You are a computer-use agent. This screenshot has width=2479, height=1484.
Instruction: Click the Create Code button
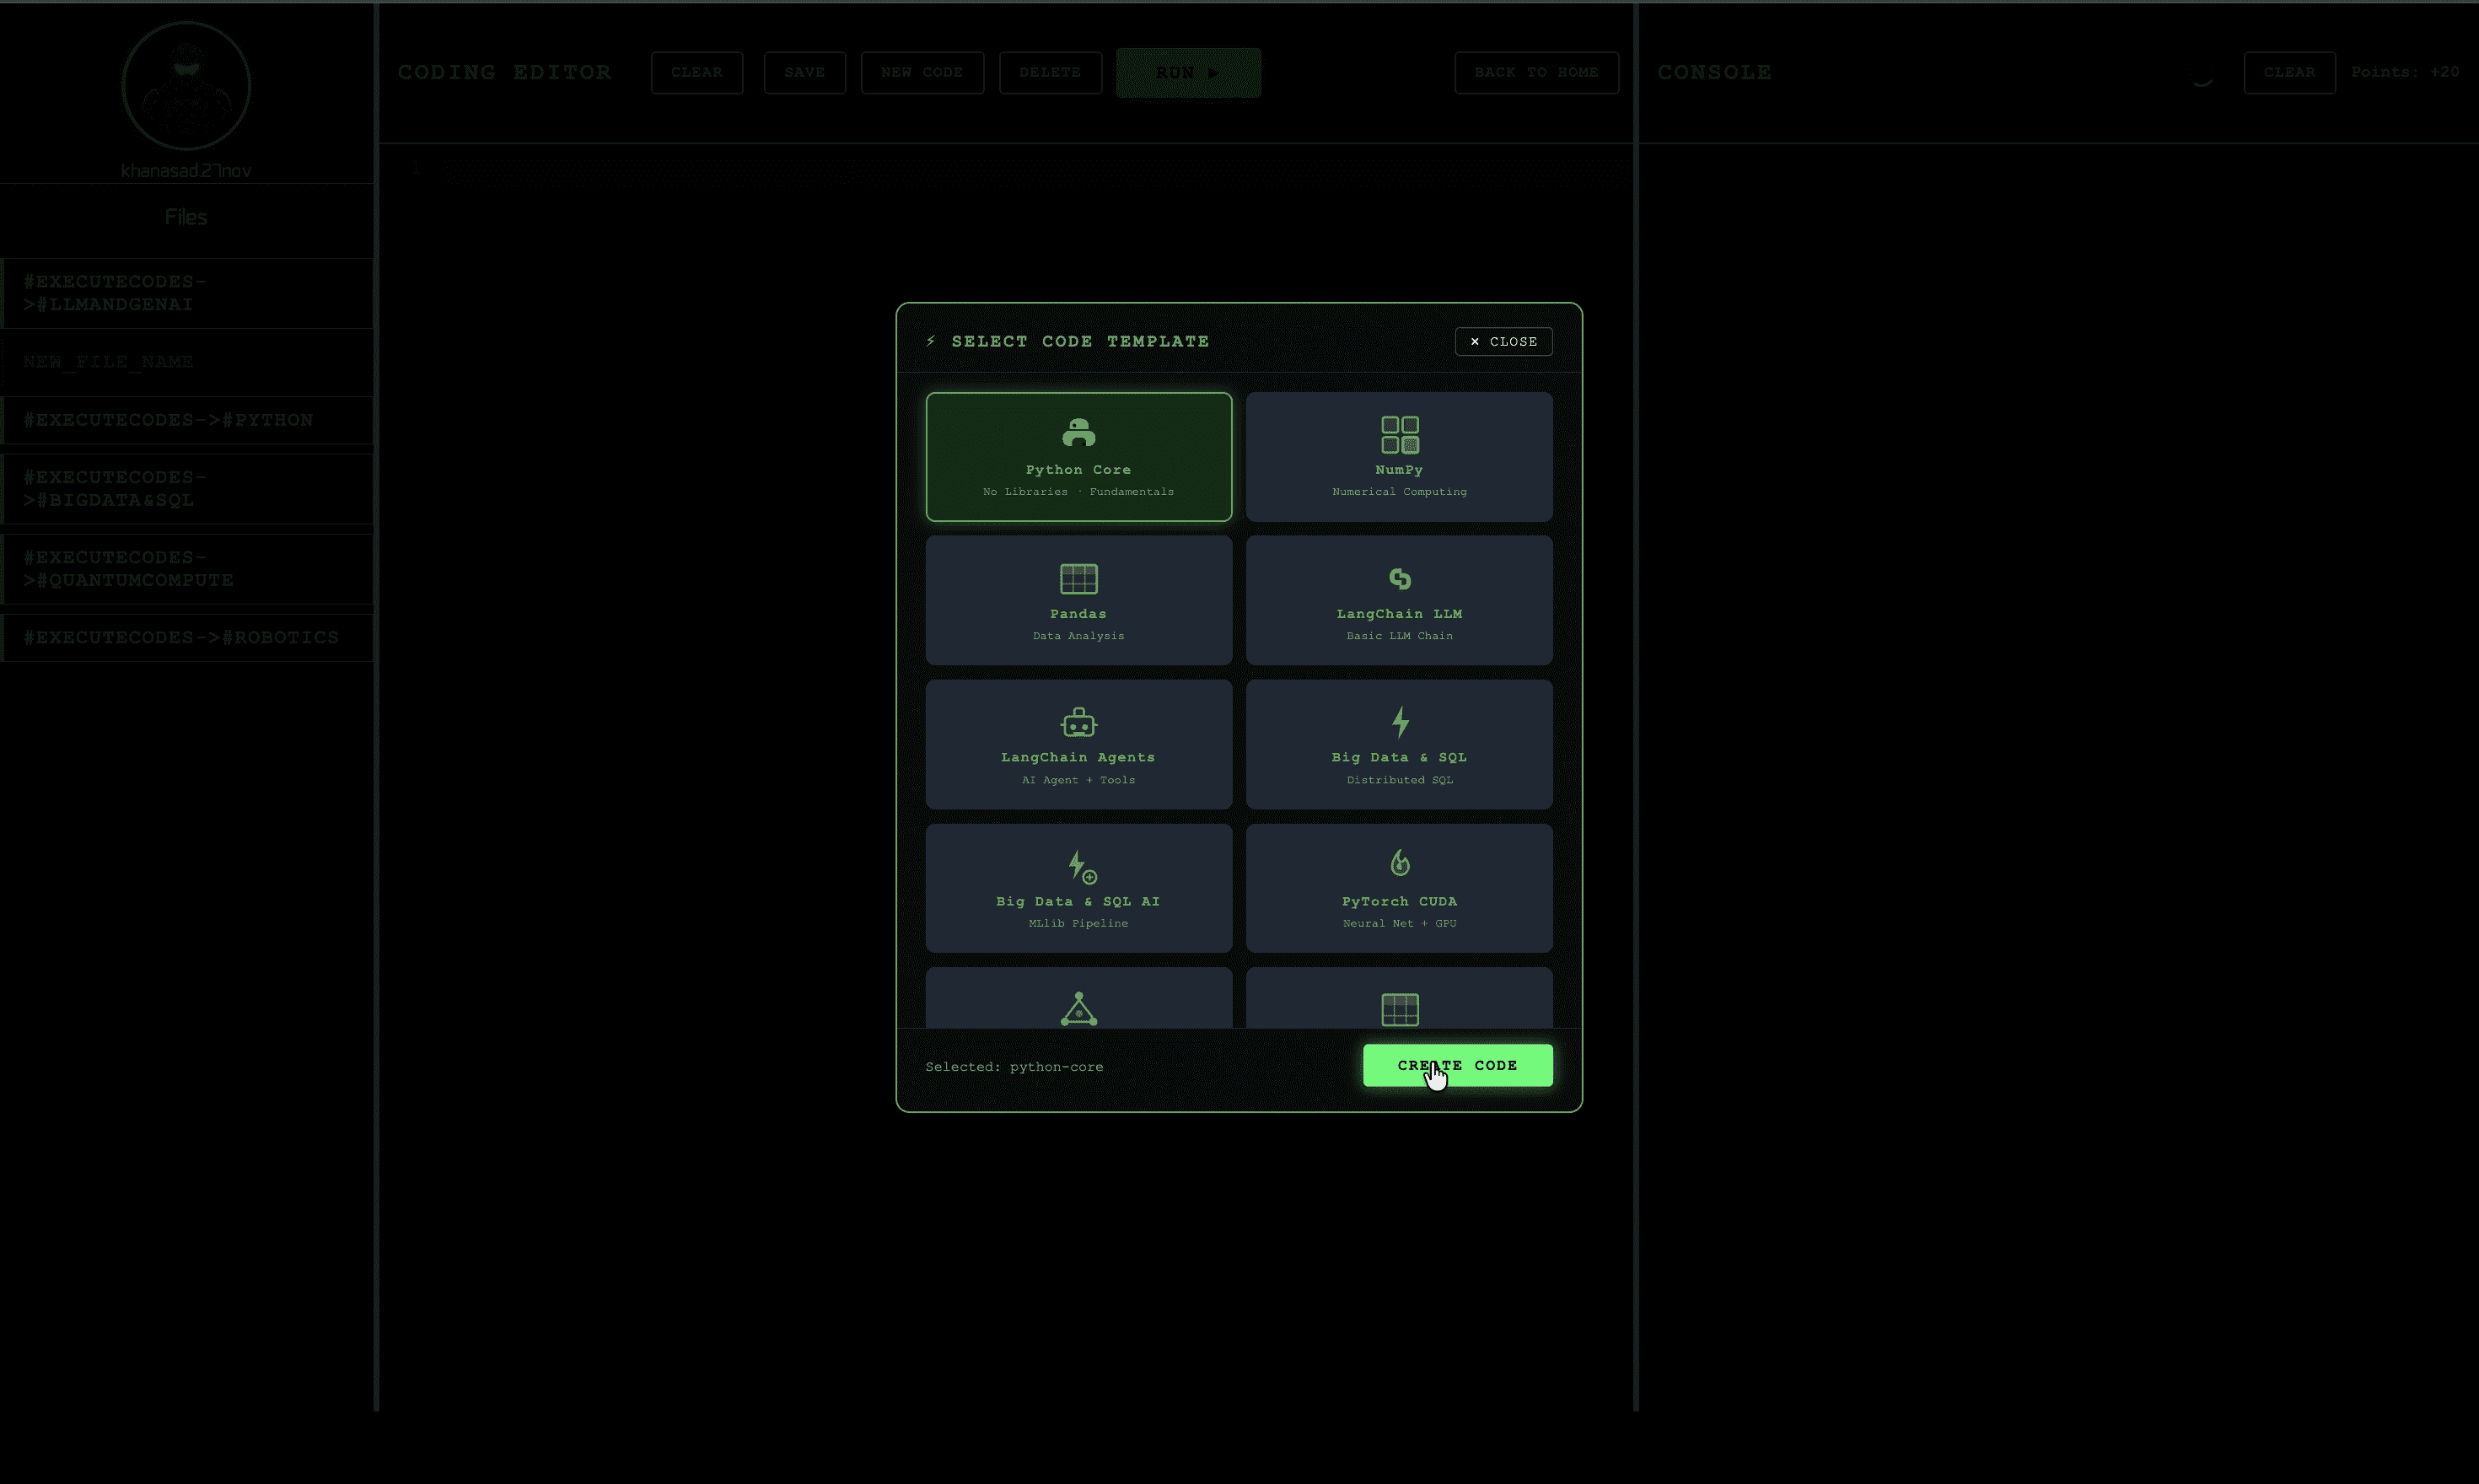click(x=1457, y=1065)
